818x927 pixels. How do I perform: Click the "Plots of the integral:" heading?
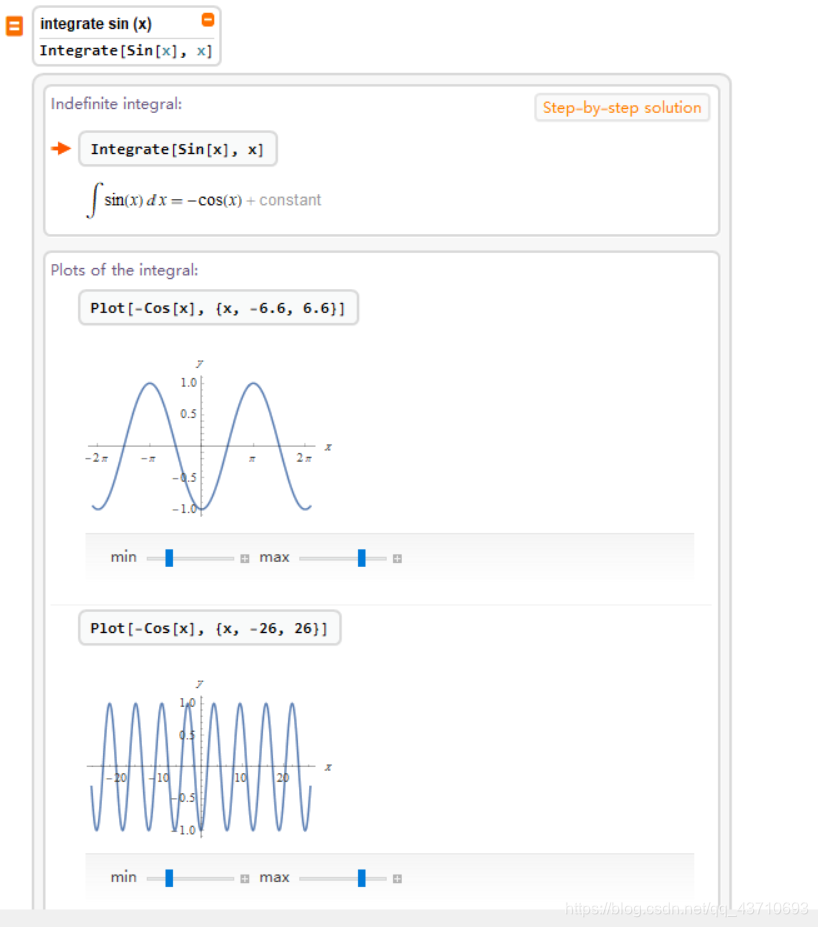125,270
